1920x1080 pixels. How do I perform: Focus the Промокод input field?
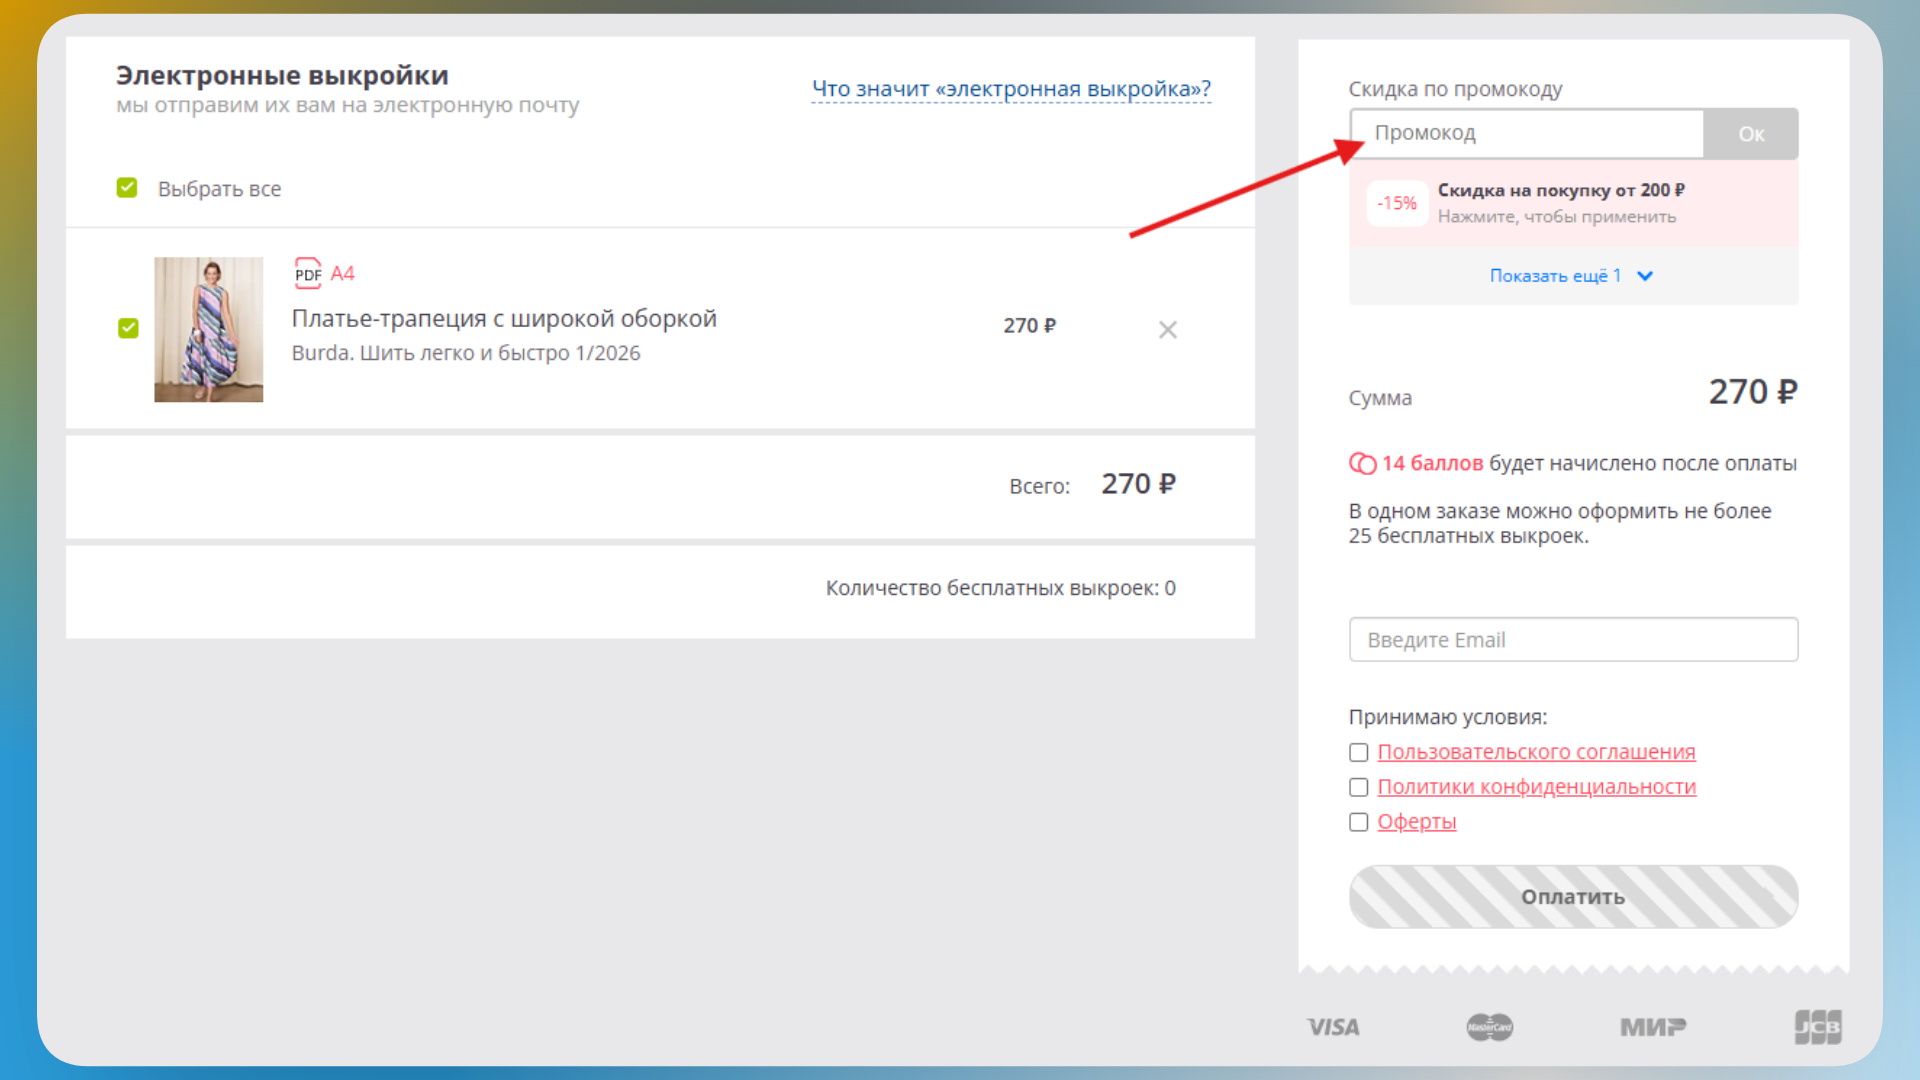pos(1527,134)
